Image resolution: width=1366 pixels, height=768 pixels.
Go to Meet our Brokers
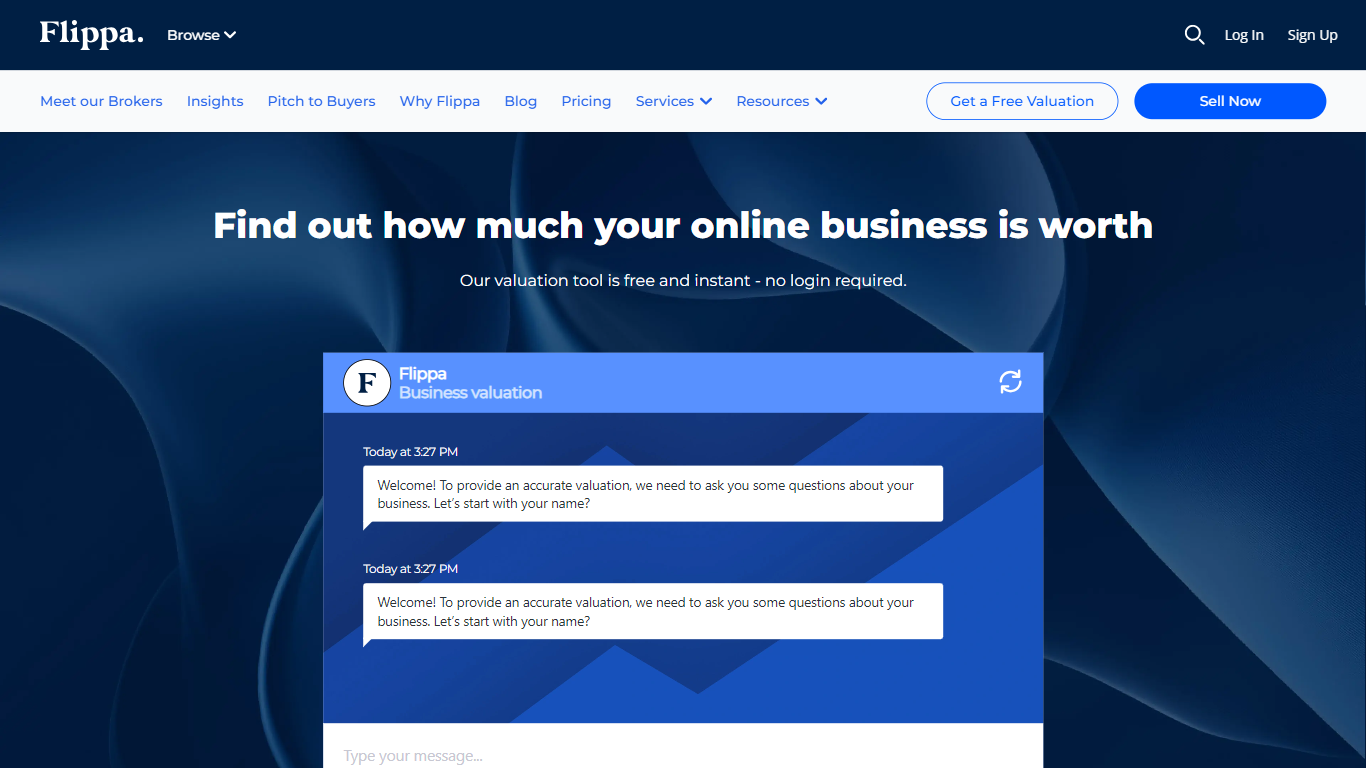[101, 101]
